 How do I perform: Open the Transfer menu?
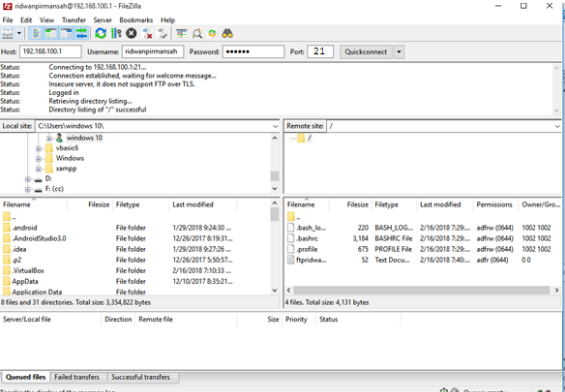tap(74, 20)
